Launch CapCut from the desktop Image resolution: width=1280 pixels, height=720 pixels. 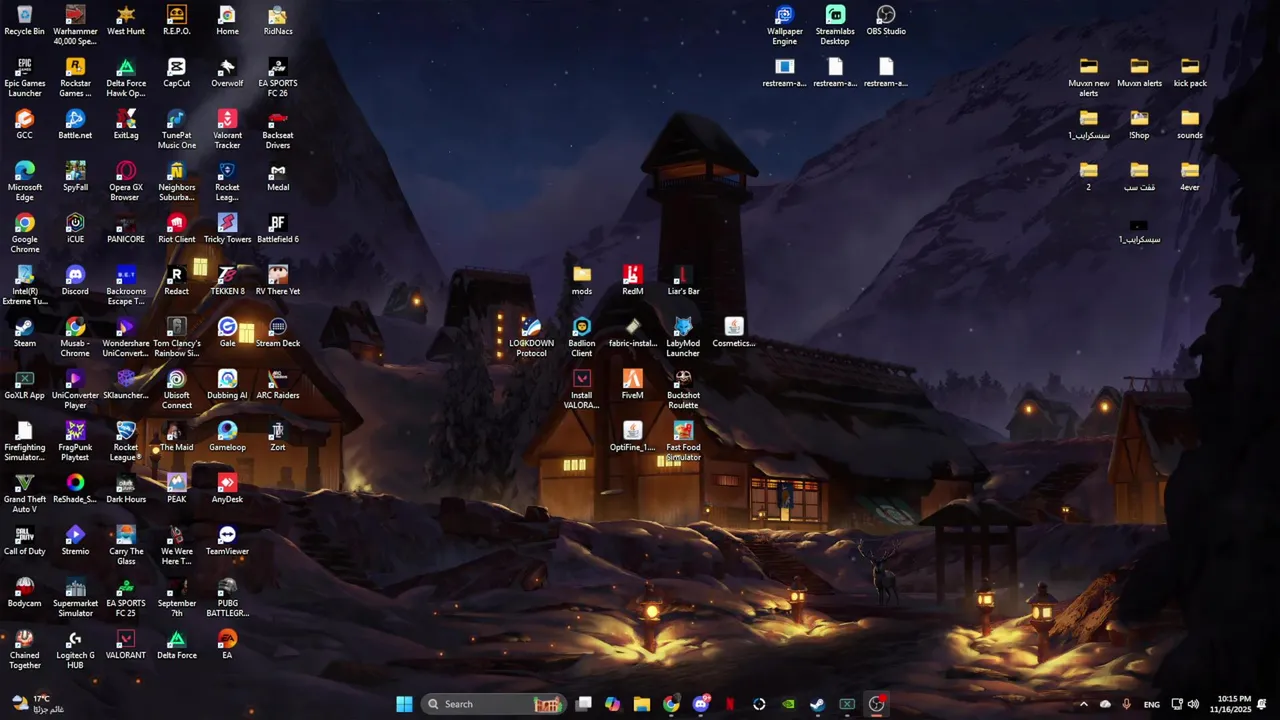(176, 73)
